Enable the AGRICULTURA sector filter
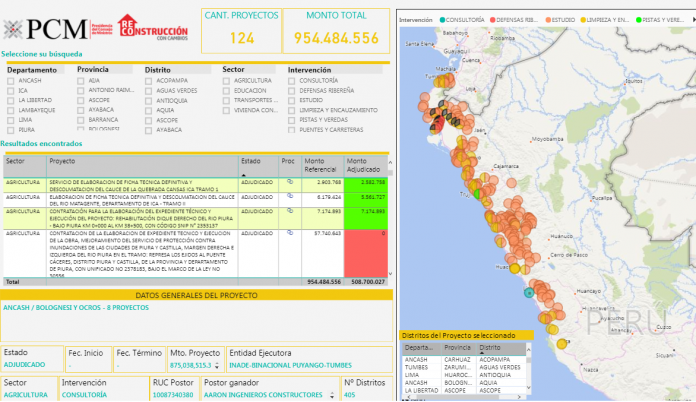 224,81
